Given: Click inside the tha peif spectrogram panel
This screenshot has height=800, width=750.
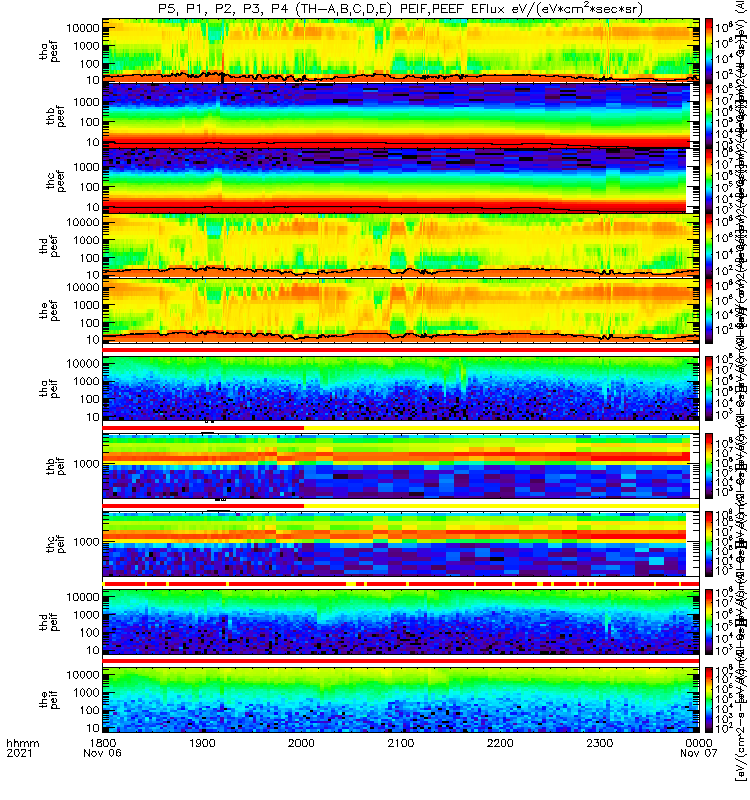Looking at the screenshot, I should point(401,388).
